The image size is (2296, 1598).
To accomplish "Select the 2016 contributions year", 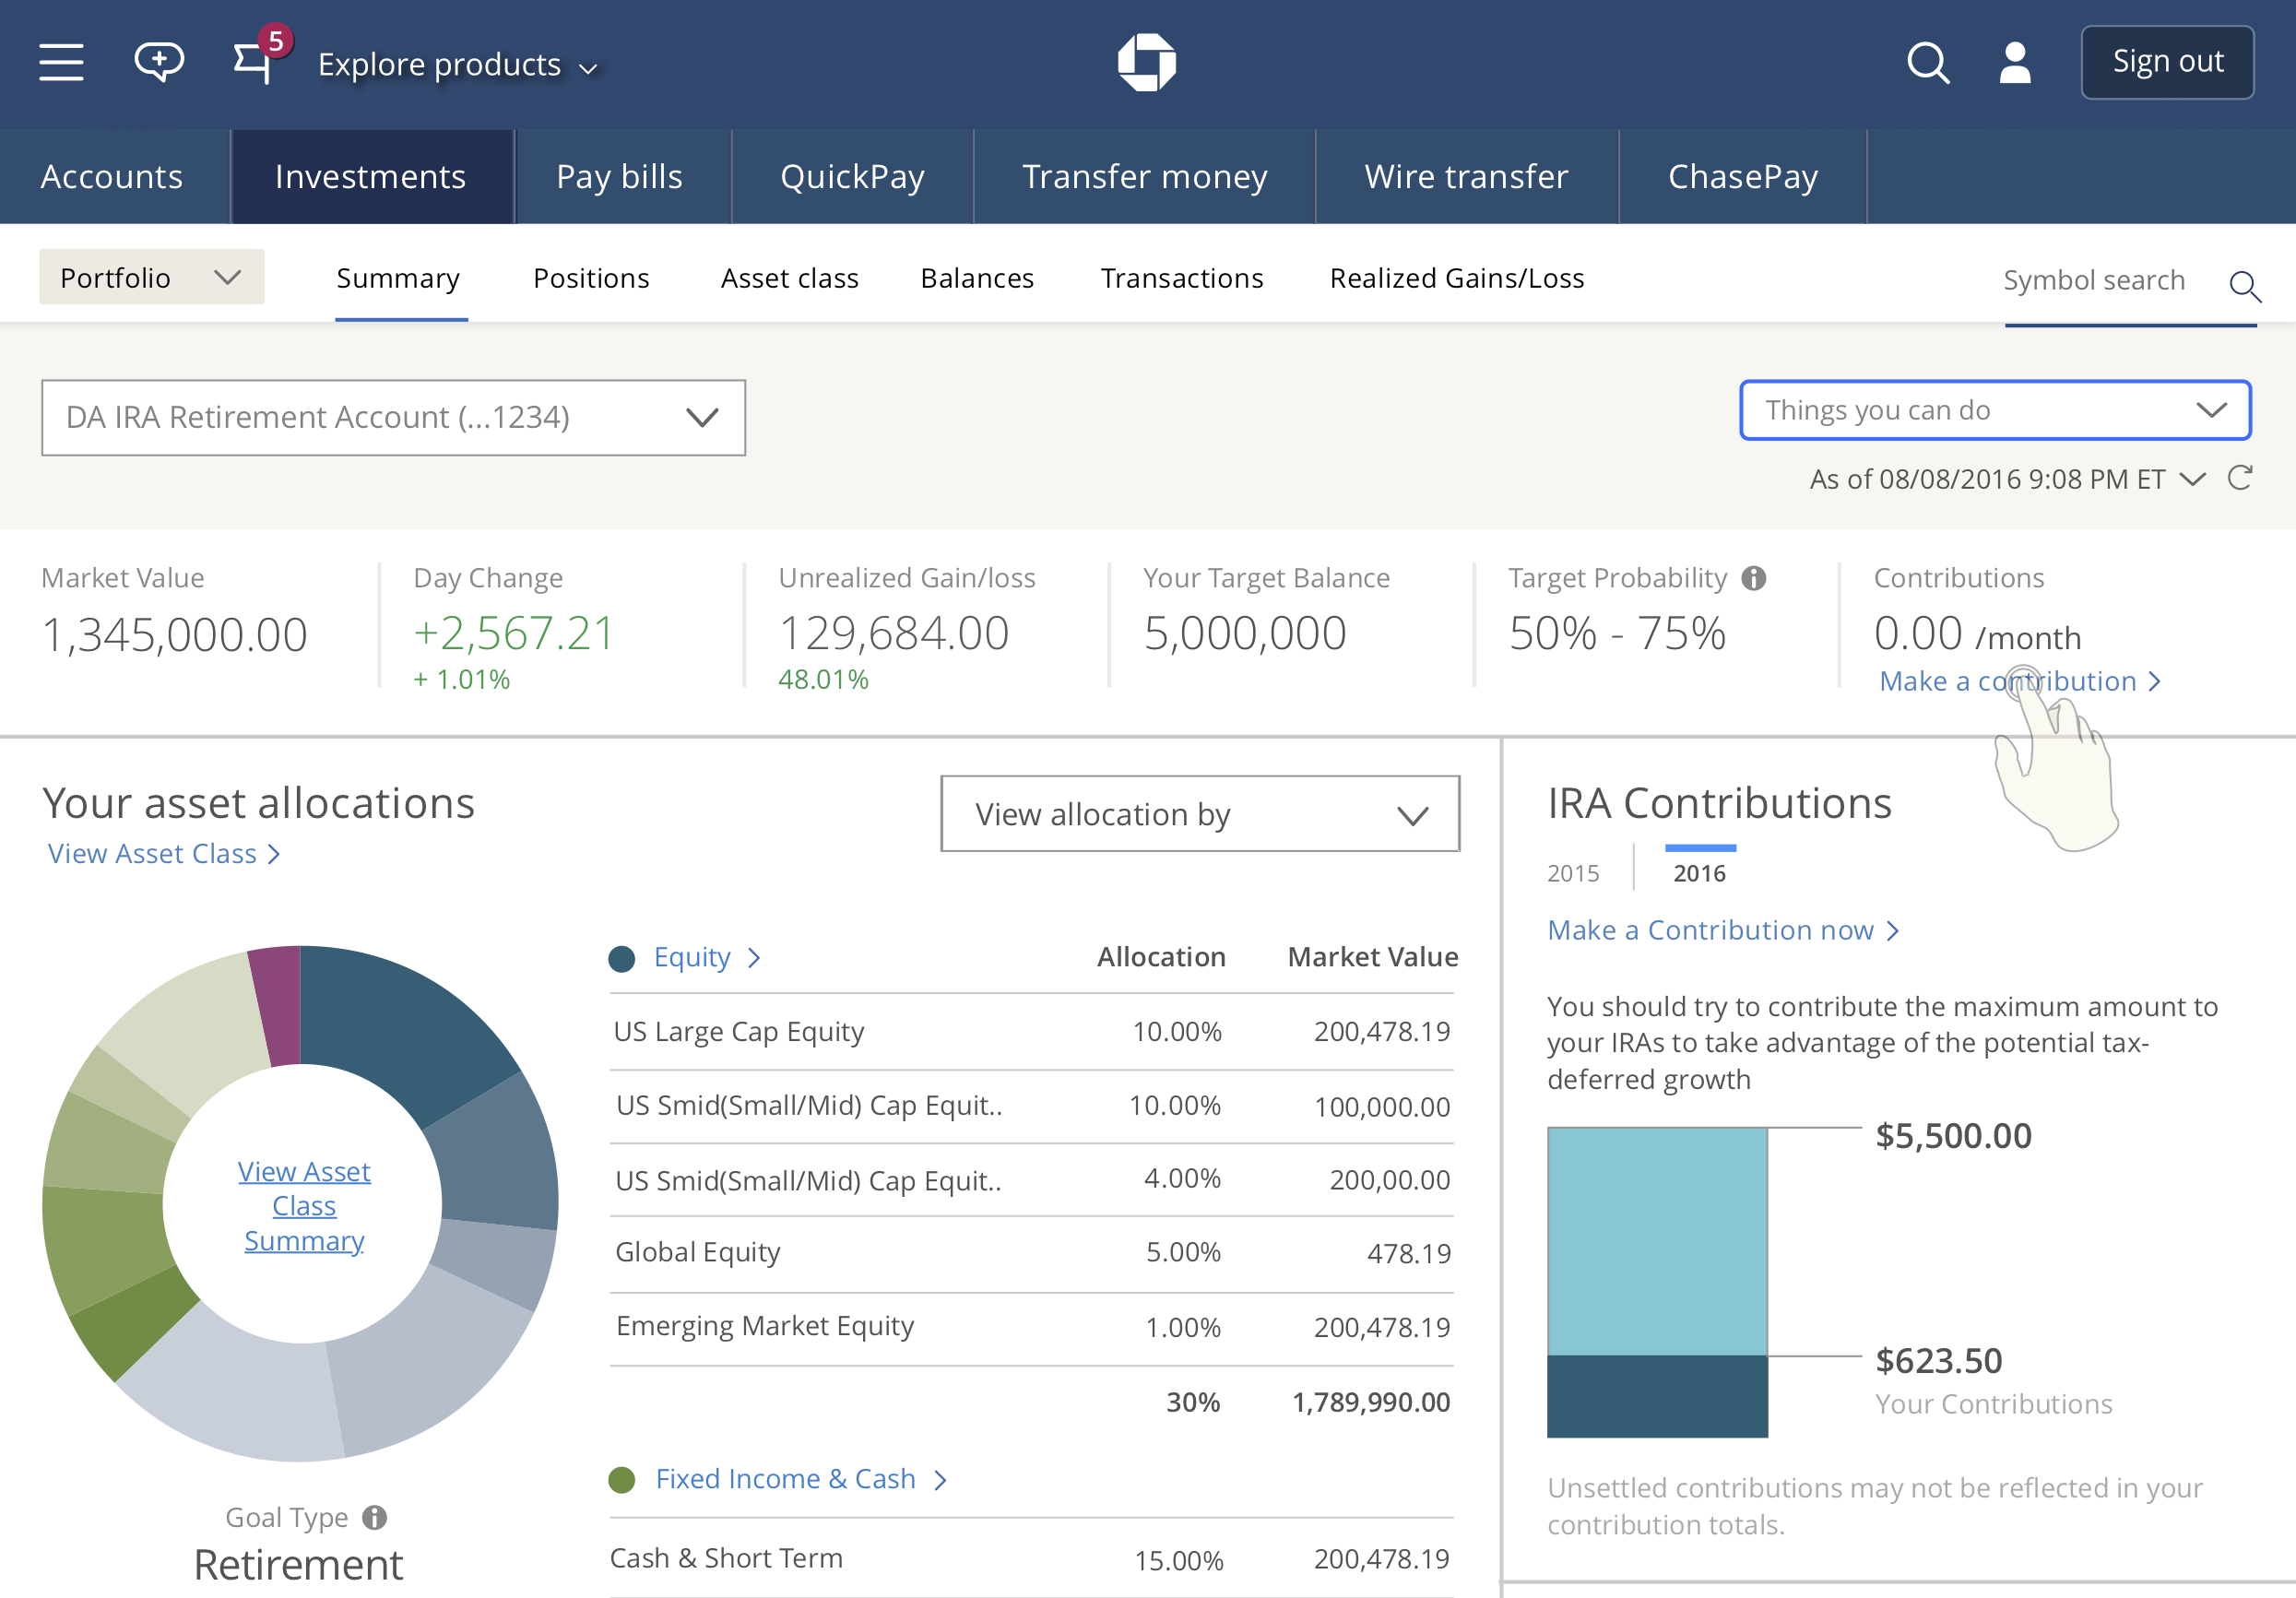I will (x=1700, y=873).
